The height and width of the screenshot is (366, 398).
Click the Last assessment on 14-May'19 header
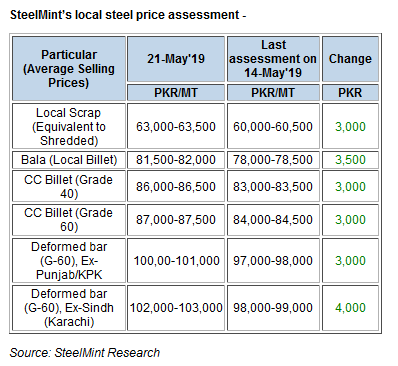pyautogui.click(x=273, y=59)
